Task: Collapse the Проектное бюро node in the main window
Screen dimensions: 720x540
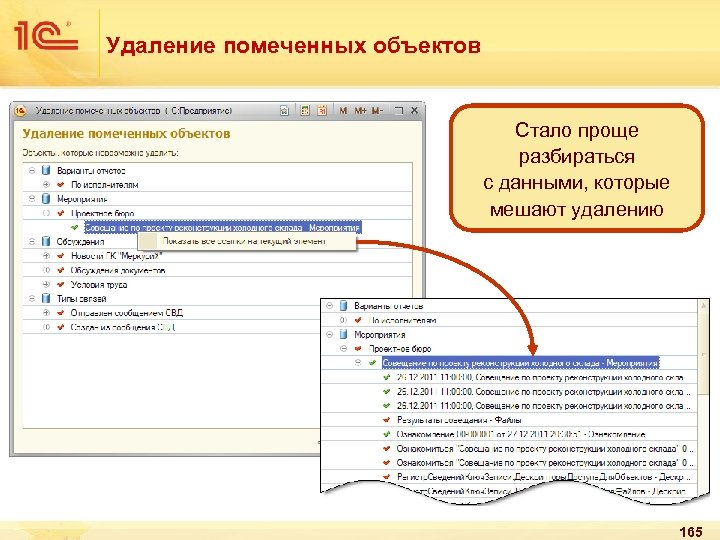Action: [x=46, y=213]
